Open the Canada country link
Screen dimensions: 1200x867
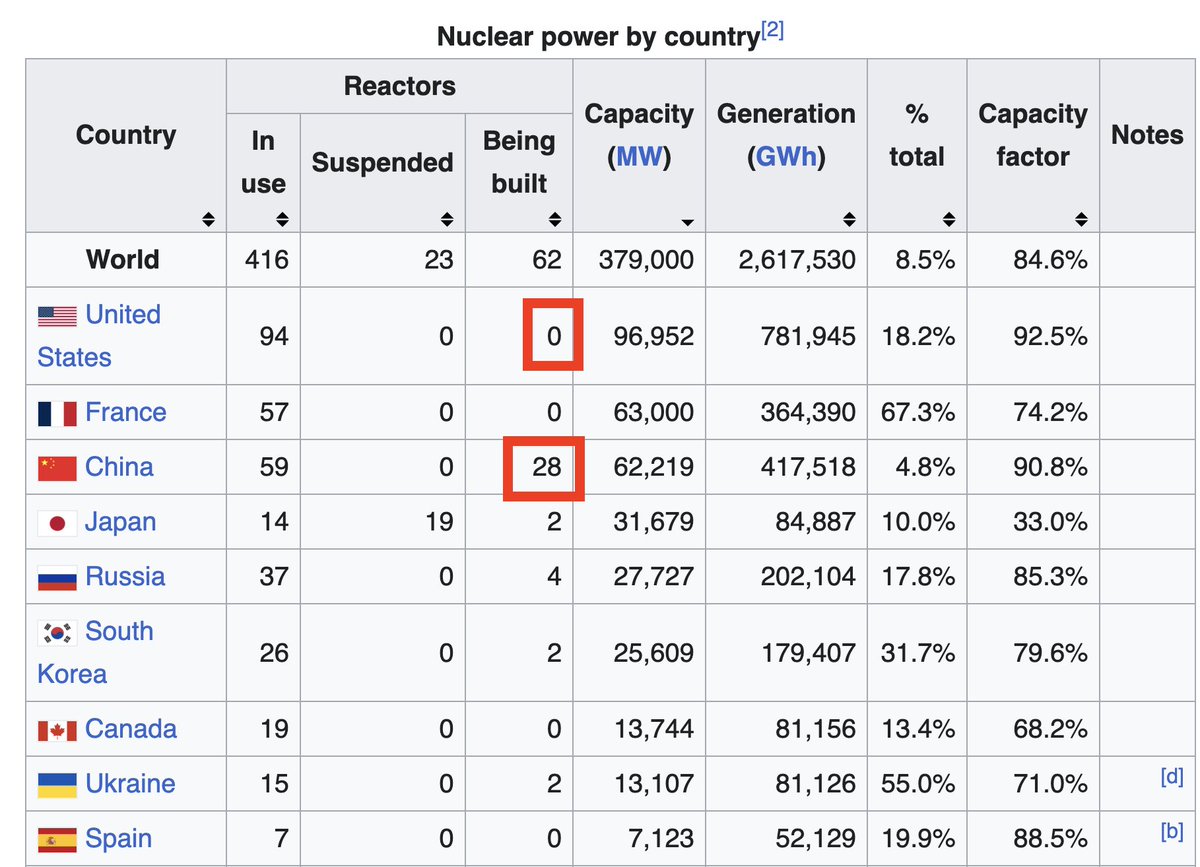click(x=131, y=729)
